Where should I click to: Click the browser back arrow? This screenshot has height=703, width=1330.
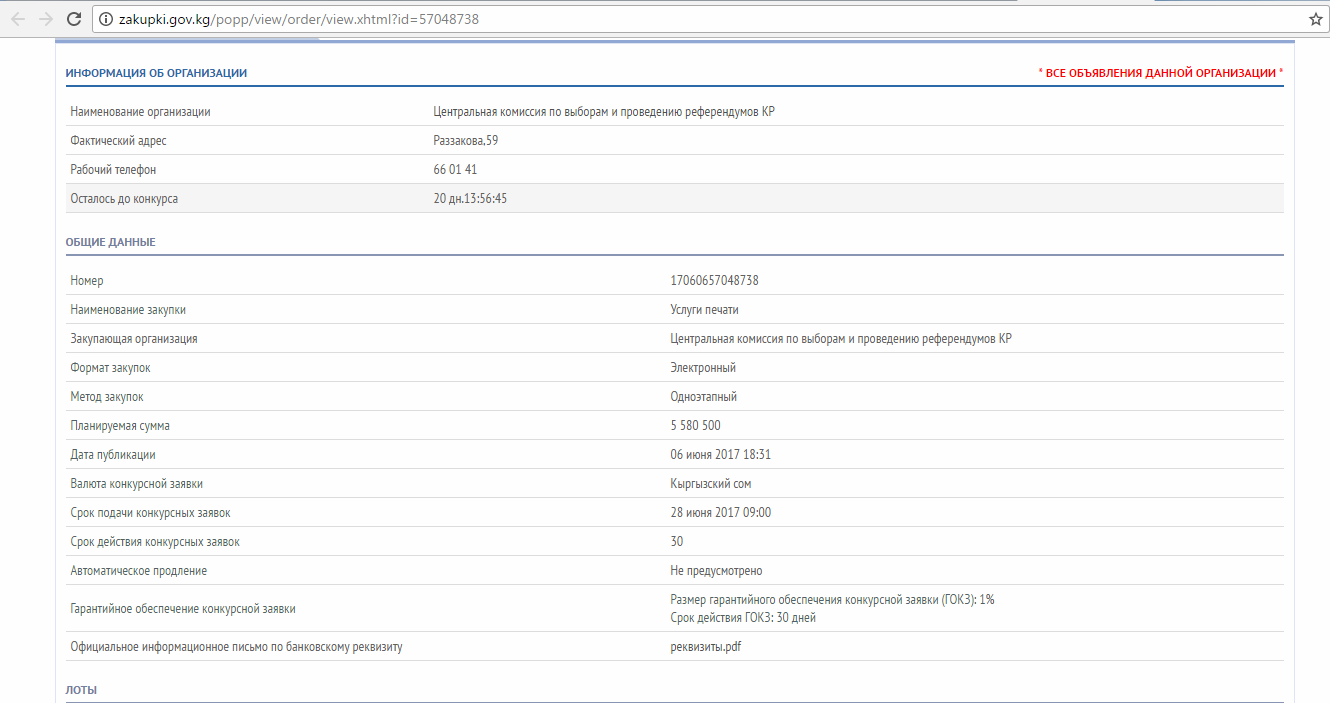(18, 19)
